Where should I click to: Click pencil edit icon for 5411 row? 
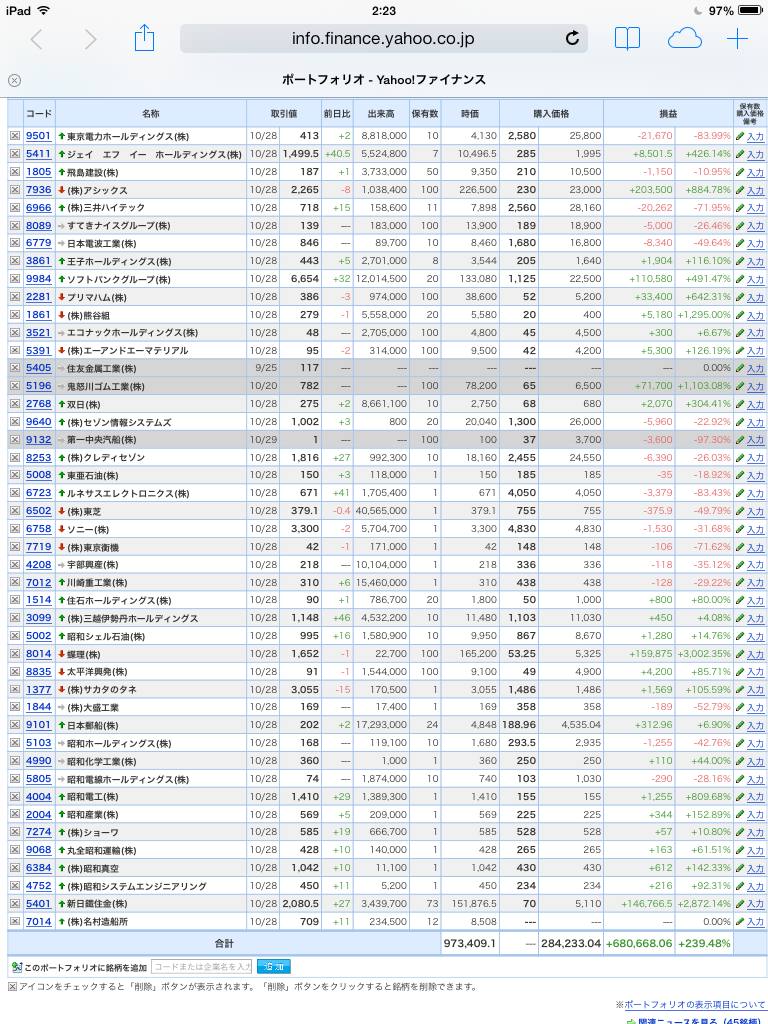[740, 154]
